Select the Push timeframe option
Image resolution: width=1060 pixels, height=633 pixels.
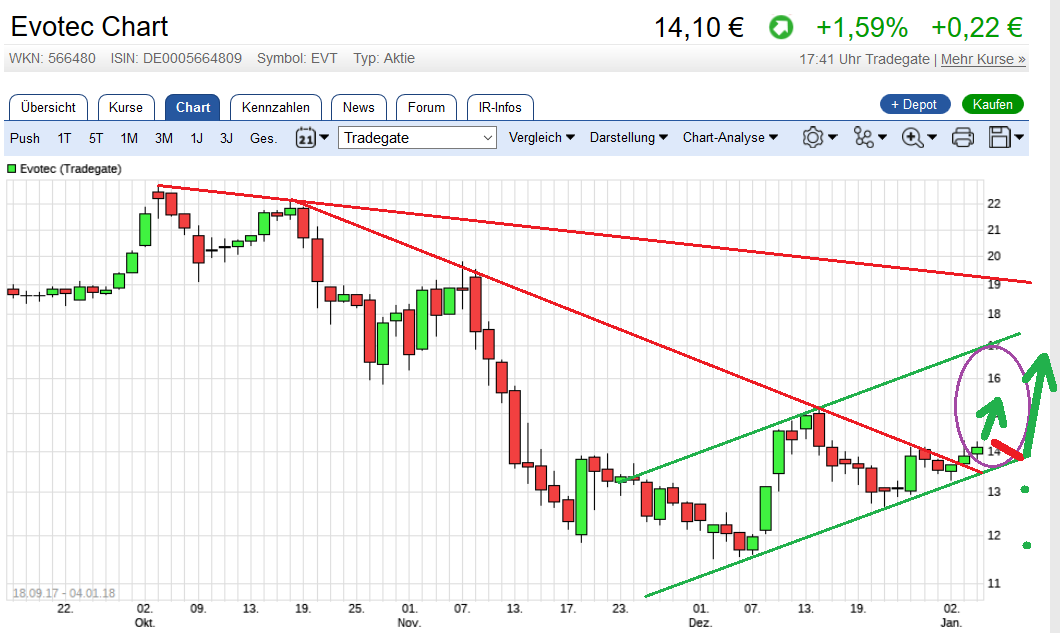tap(25, 138)
